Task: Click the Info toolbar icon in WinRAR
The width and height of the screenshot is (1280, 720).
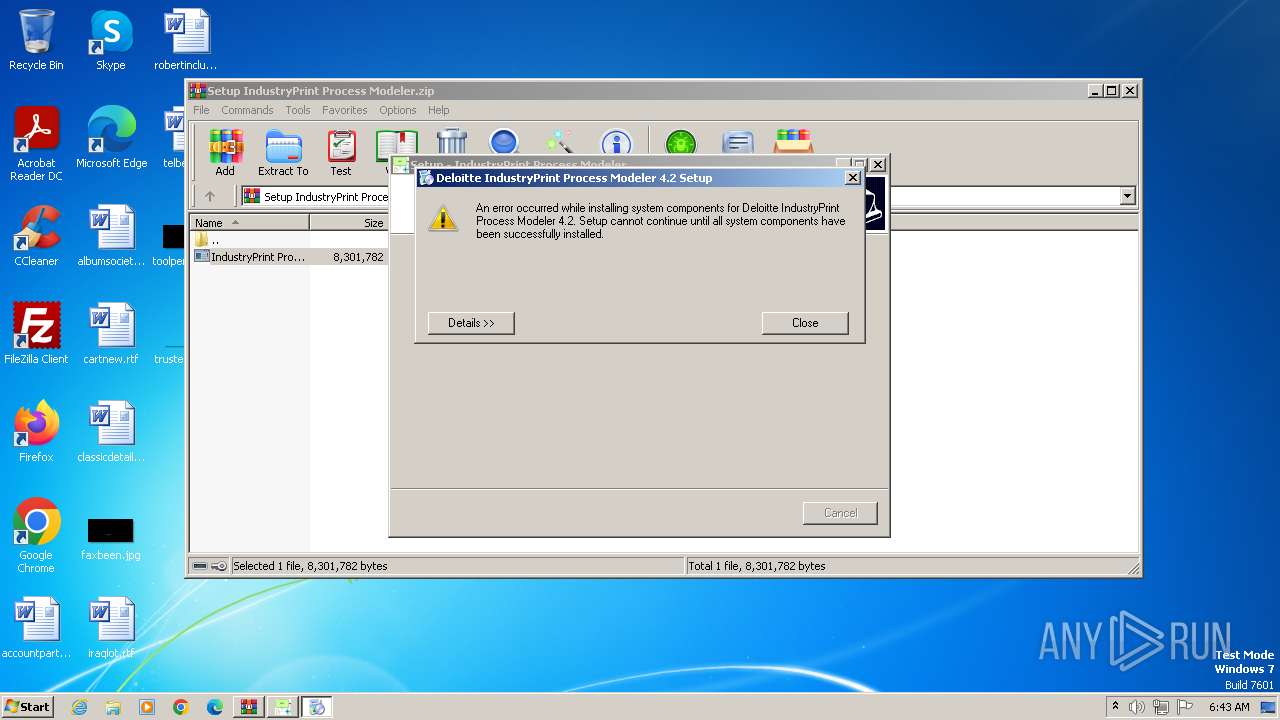Action: [616, 142]
